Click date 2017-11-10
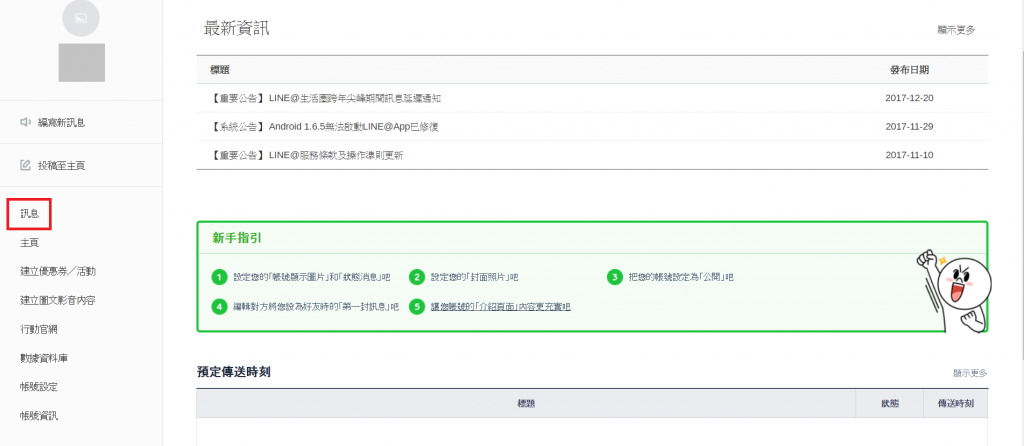Viewport: 1024px width, 446px height. [909, 155]
